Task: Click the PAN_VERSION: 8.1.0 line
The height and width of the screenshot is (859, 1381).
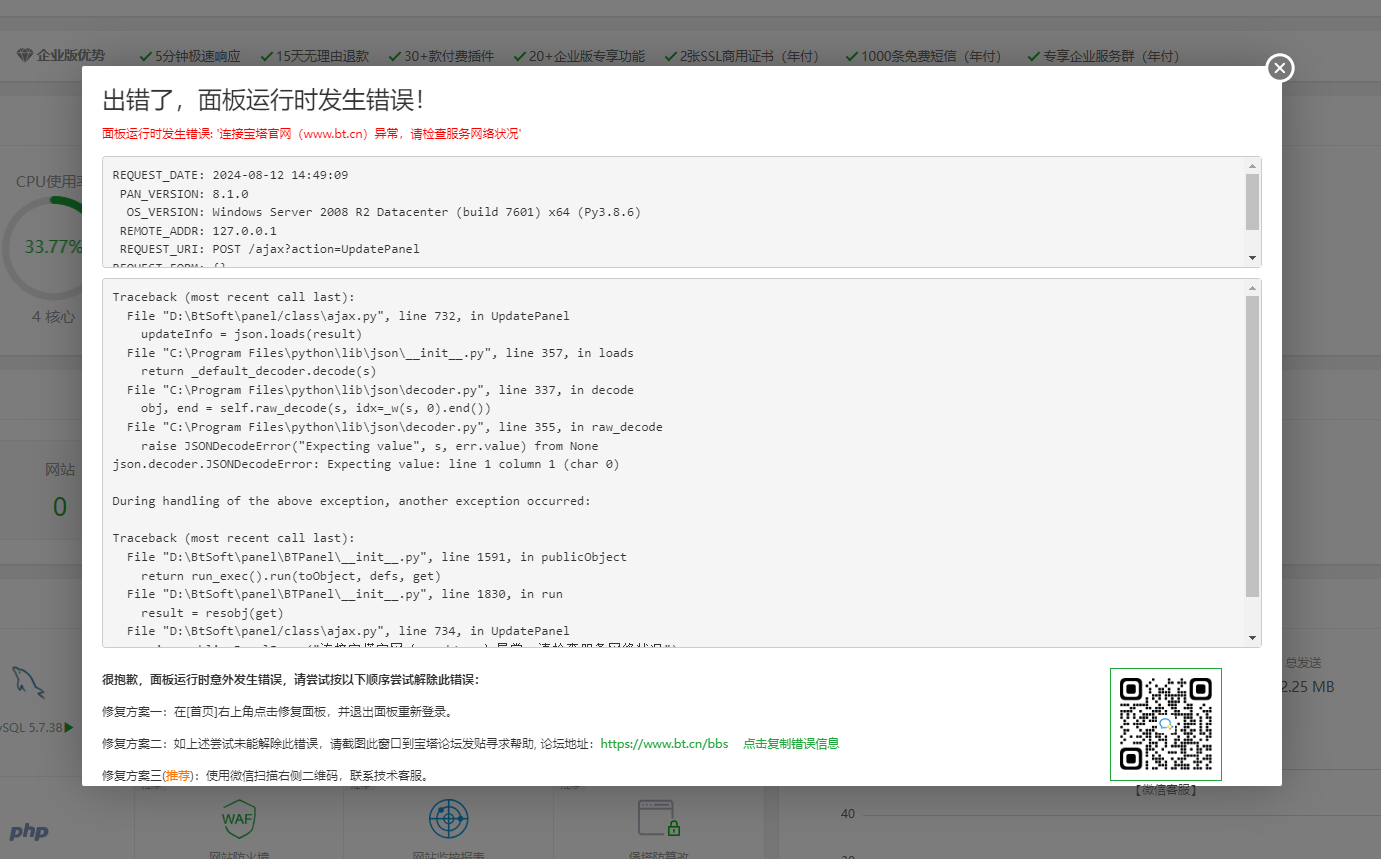Action: 184,193
